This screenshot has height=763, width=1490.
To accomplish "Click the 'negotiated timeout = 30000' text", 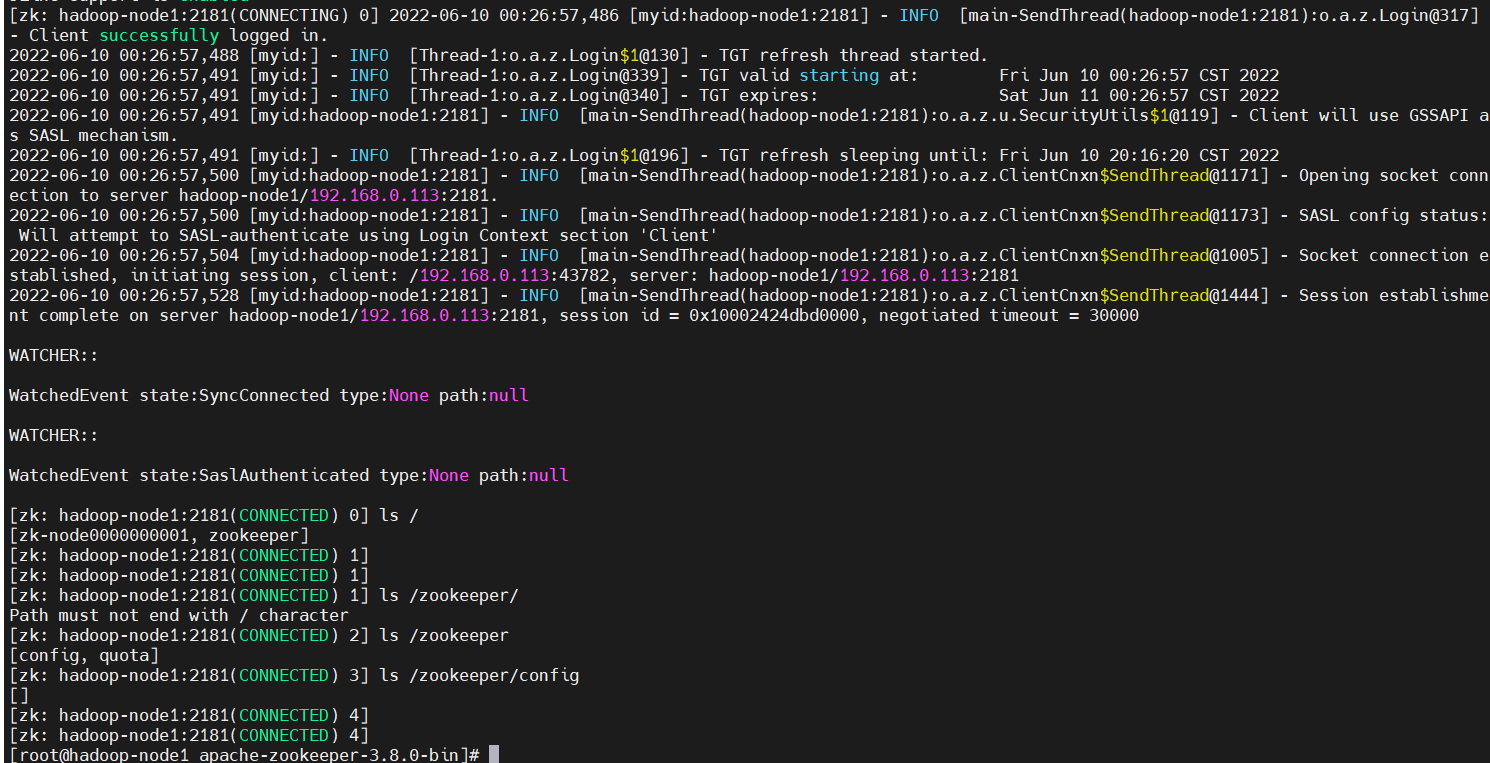I will pos(1008,315).
